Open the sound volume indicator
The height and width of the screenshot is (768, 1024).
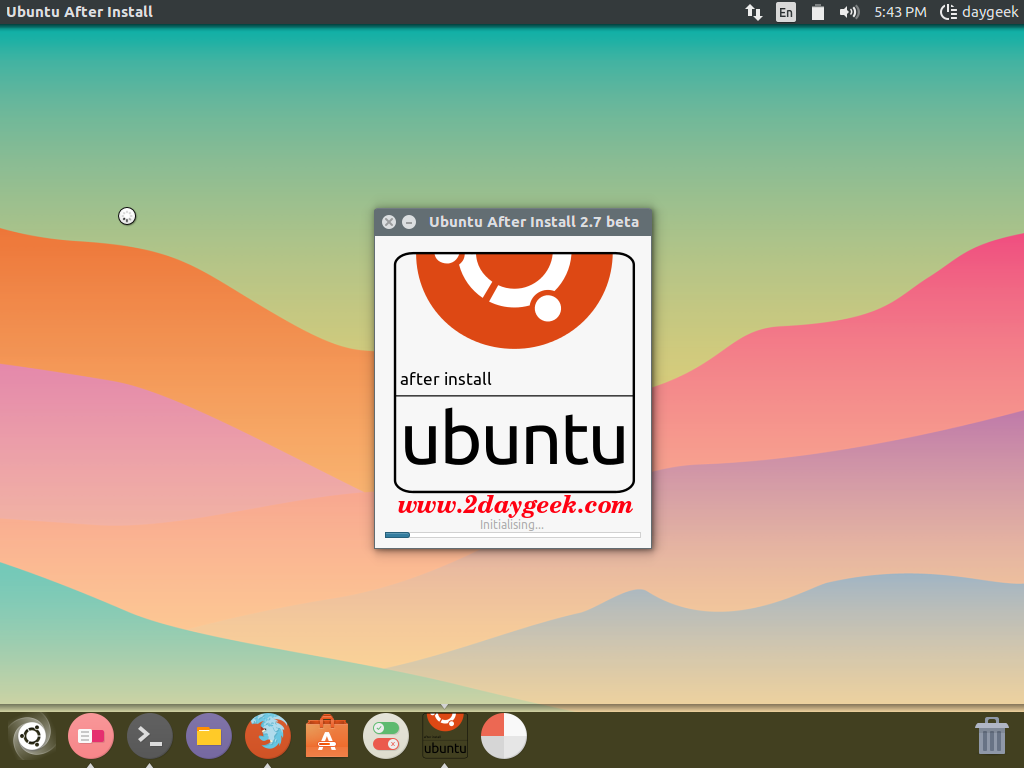[x=849, y=12]
